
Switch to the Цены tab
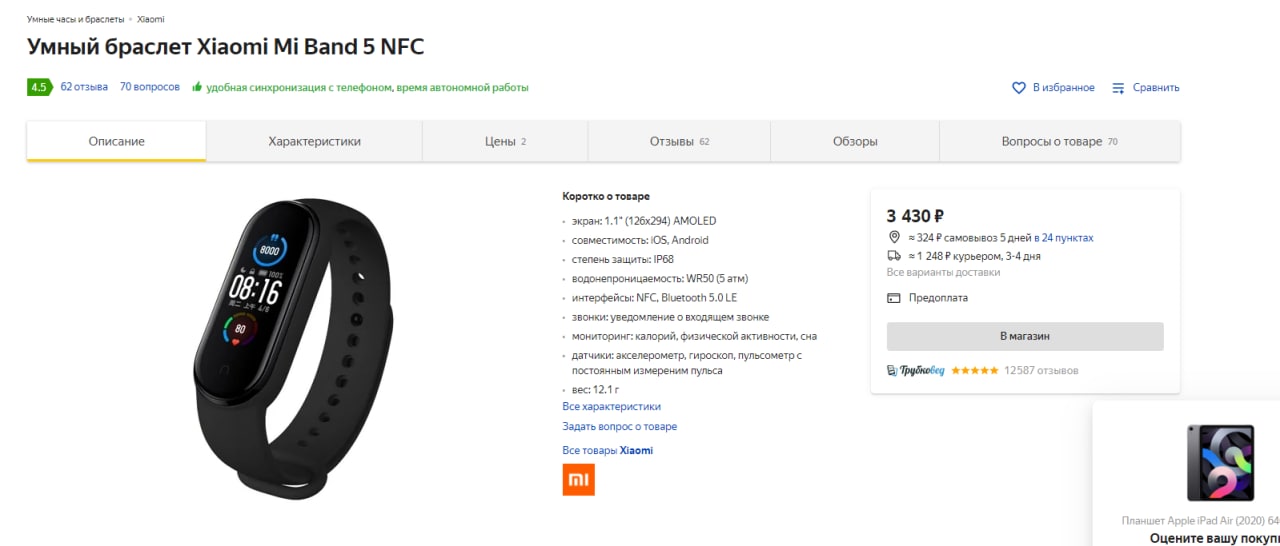504,142
